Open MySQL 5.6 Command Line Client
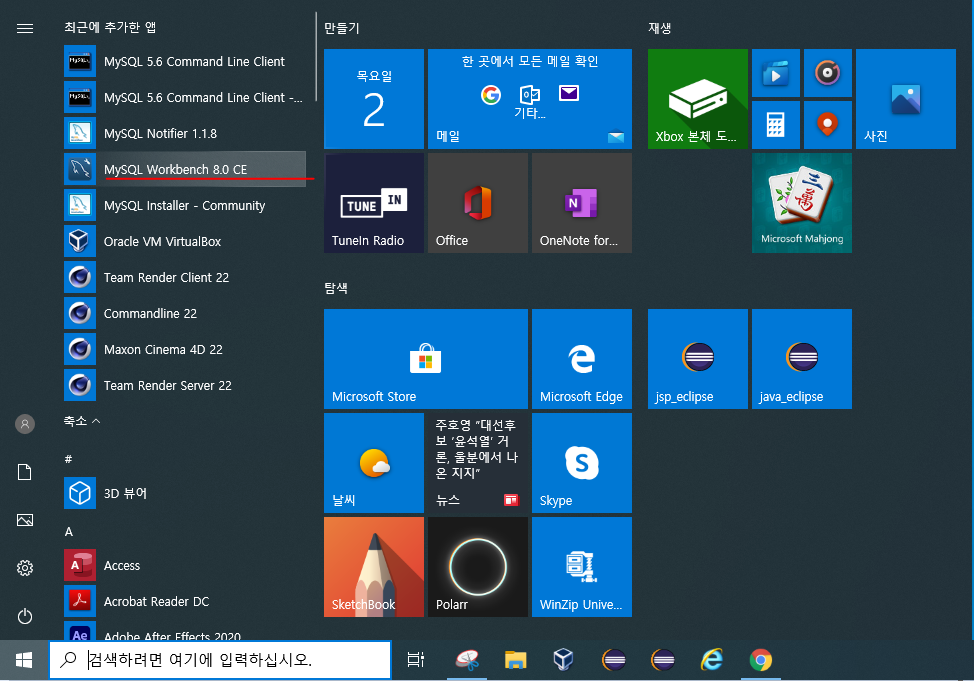Image resolution: width=974 pixels, height=681 pixels. coord(184,62)
